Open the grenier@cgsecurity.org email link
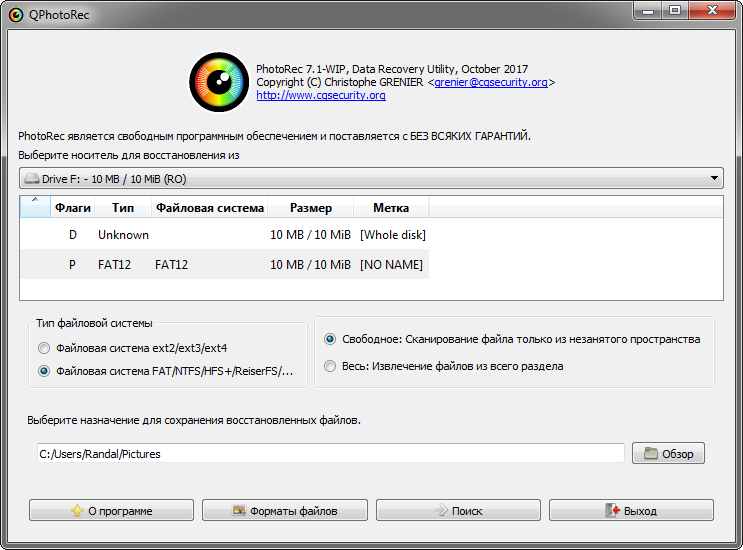 [x=491, y=82]
